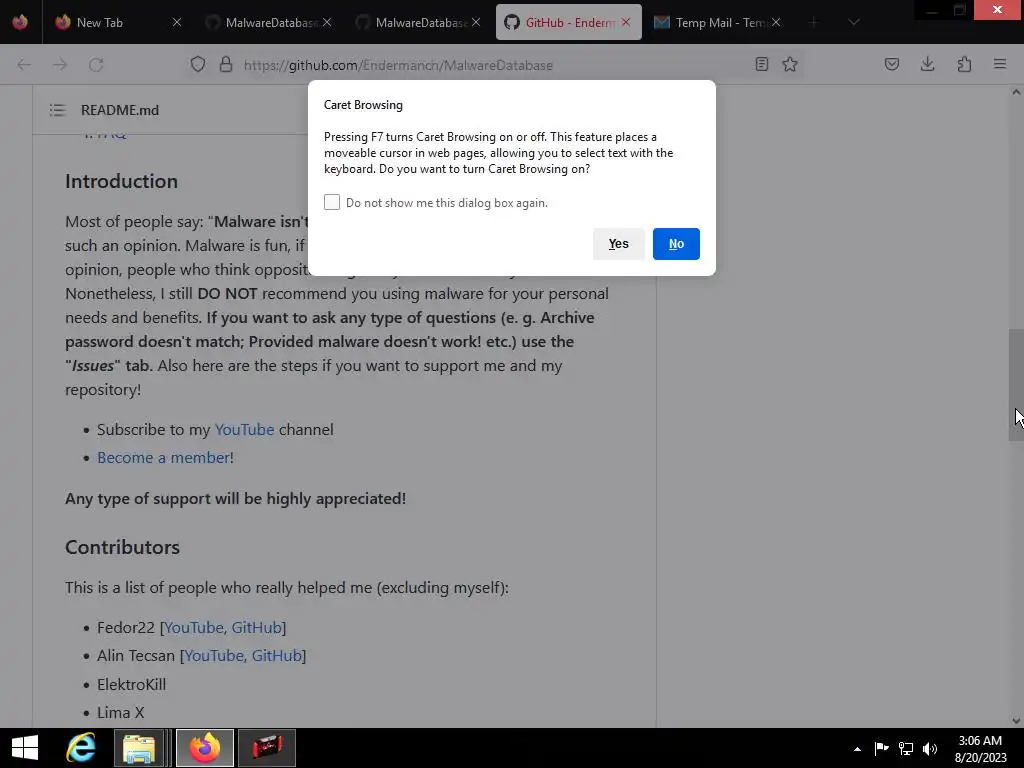The image size is (1024, 768).
Task: Toggle Reader View icon
Action: tap(761, 64)
